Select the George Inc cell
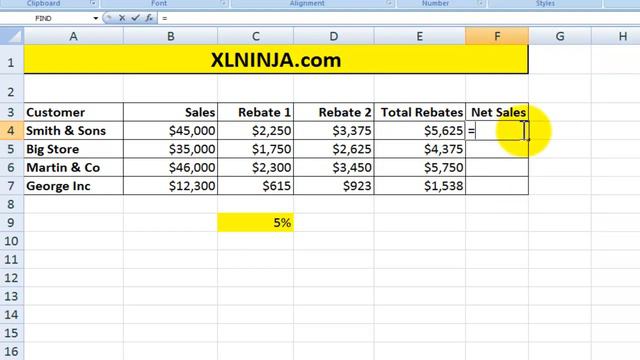Screen dimensions: 640x360 pyautogui.click(x=73, y=186)
